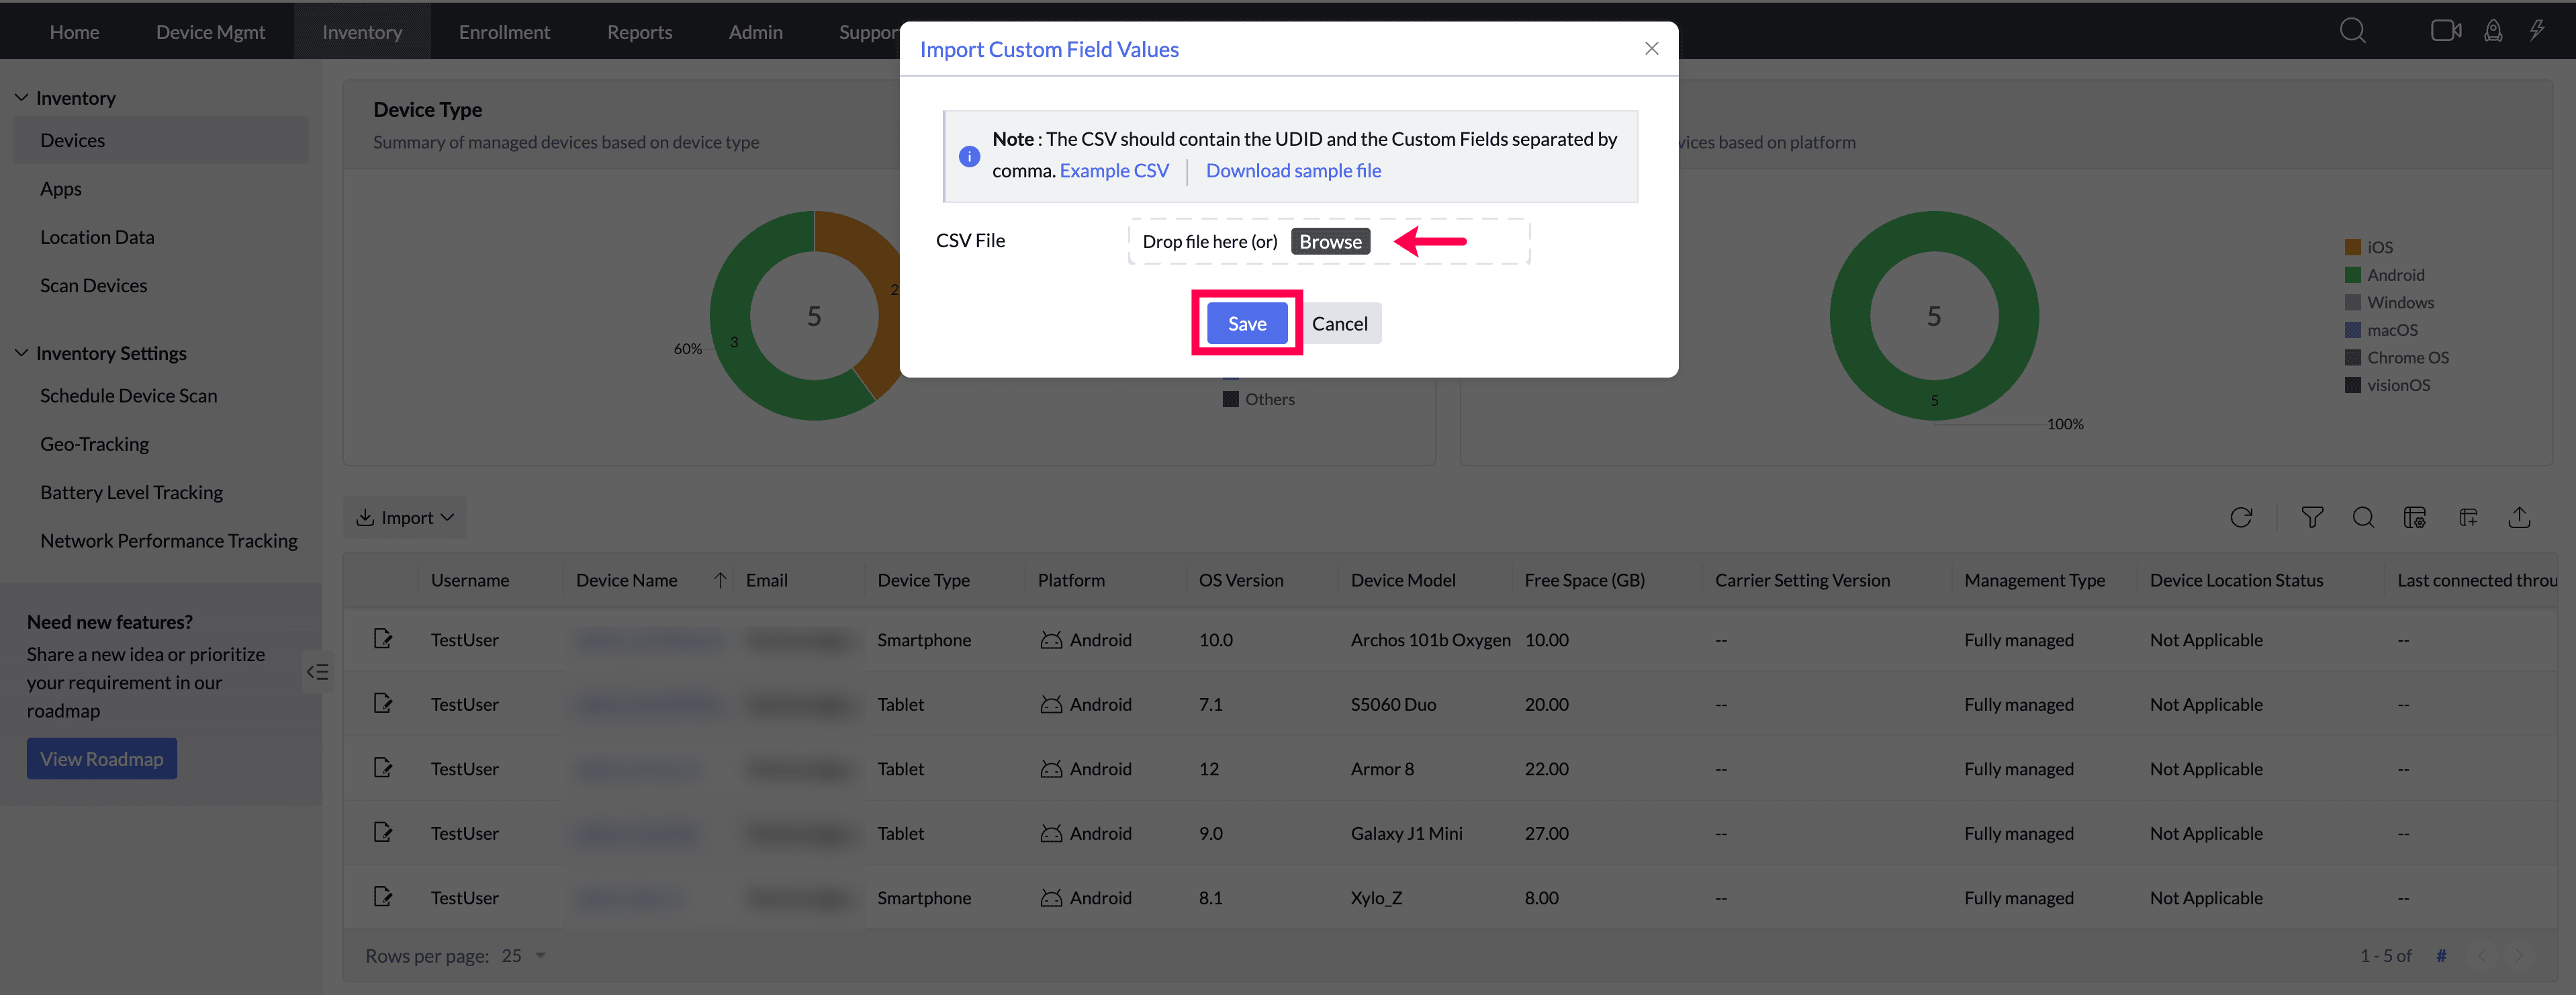
Task: Click the rocket icon in header
Action: coord(2493,31)
